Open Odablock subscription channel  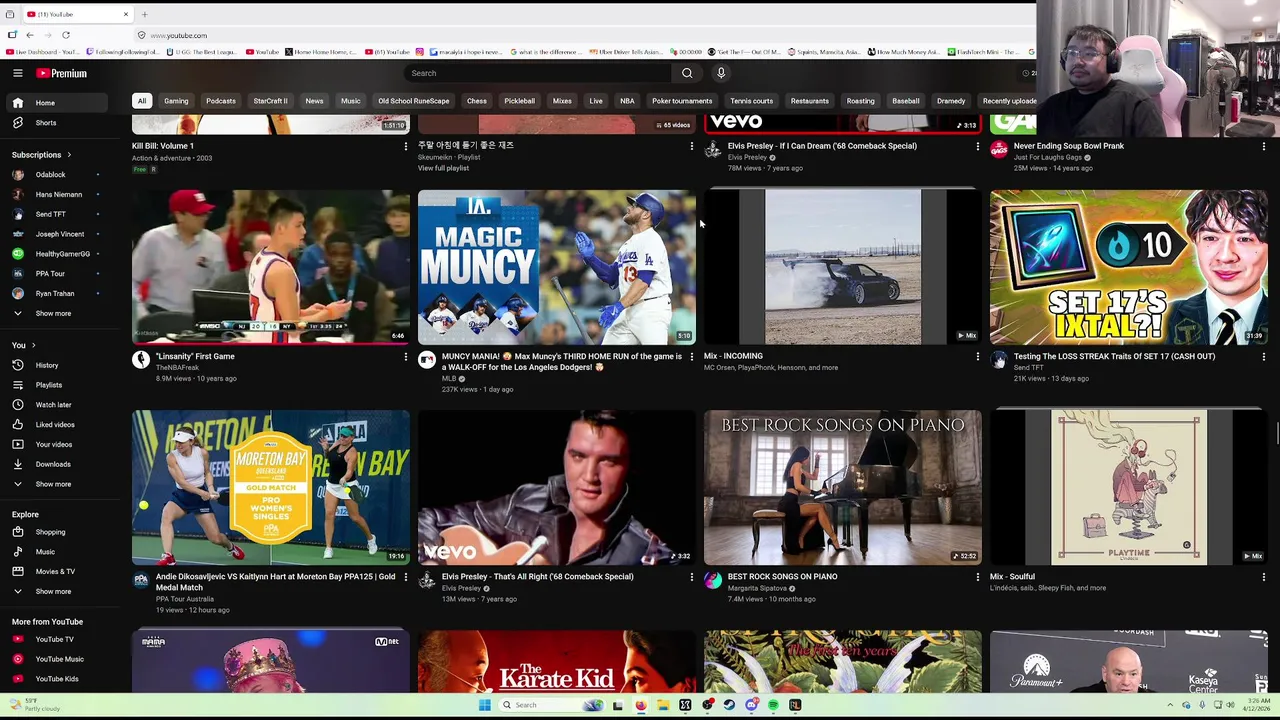click(56, 175)
